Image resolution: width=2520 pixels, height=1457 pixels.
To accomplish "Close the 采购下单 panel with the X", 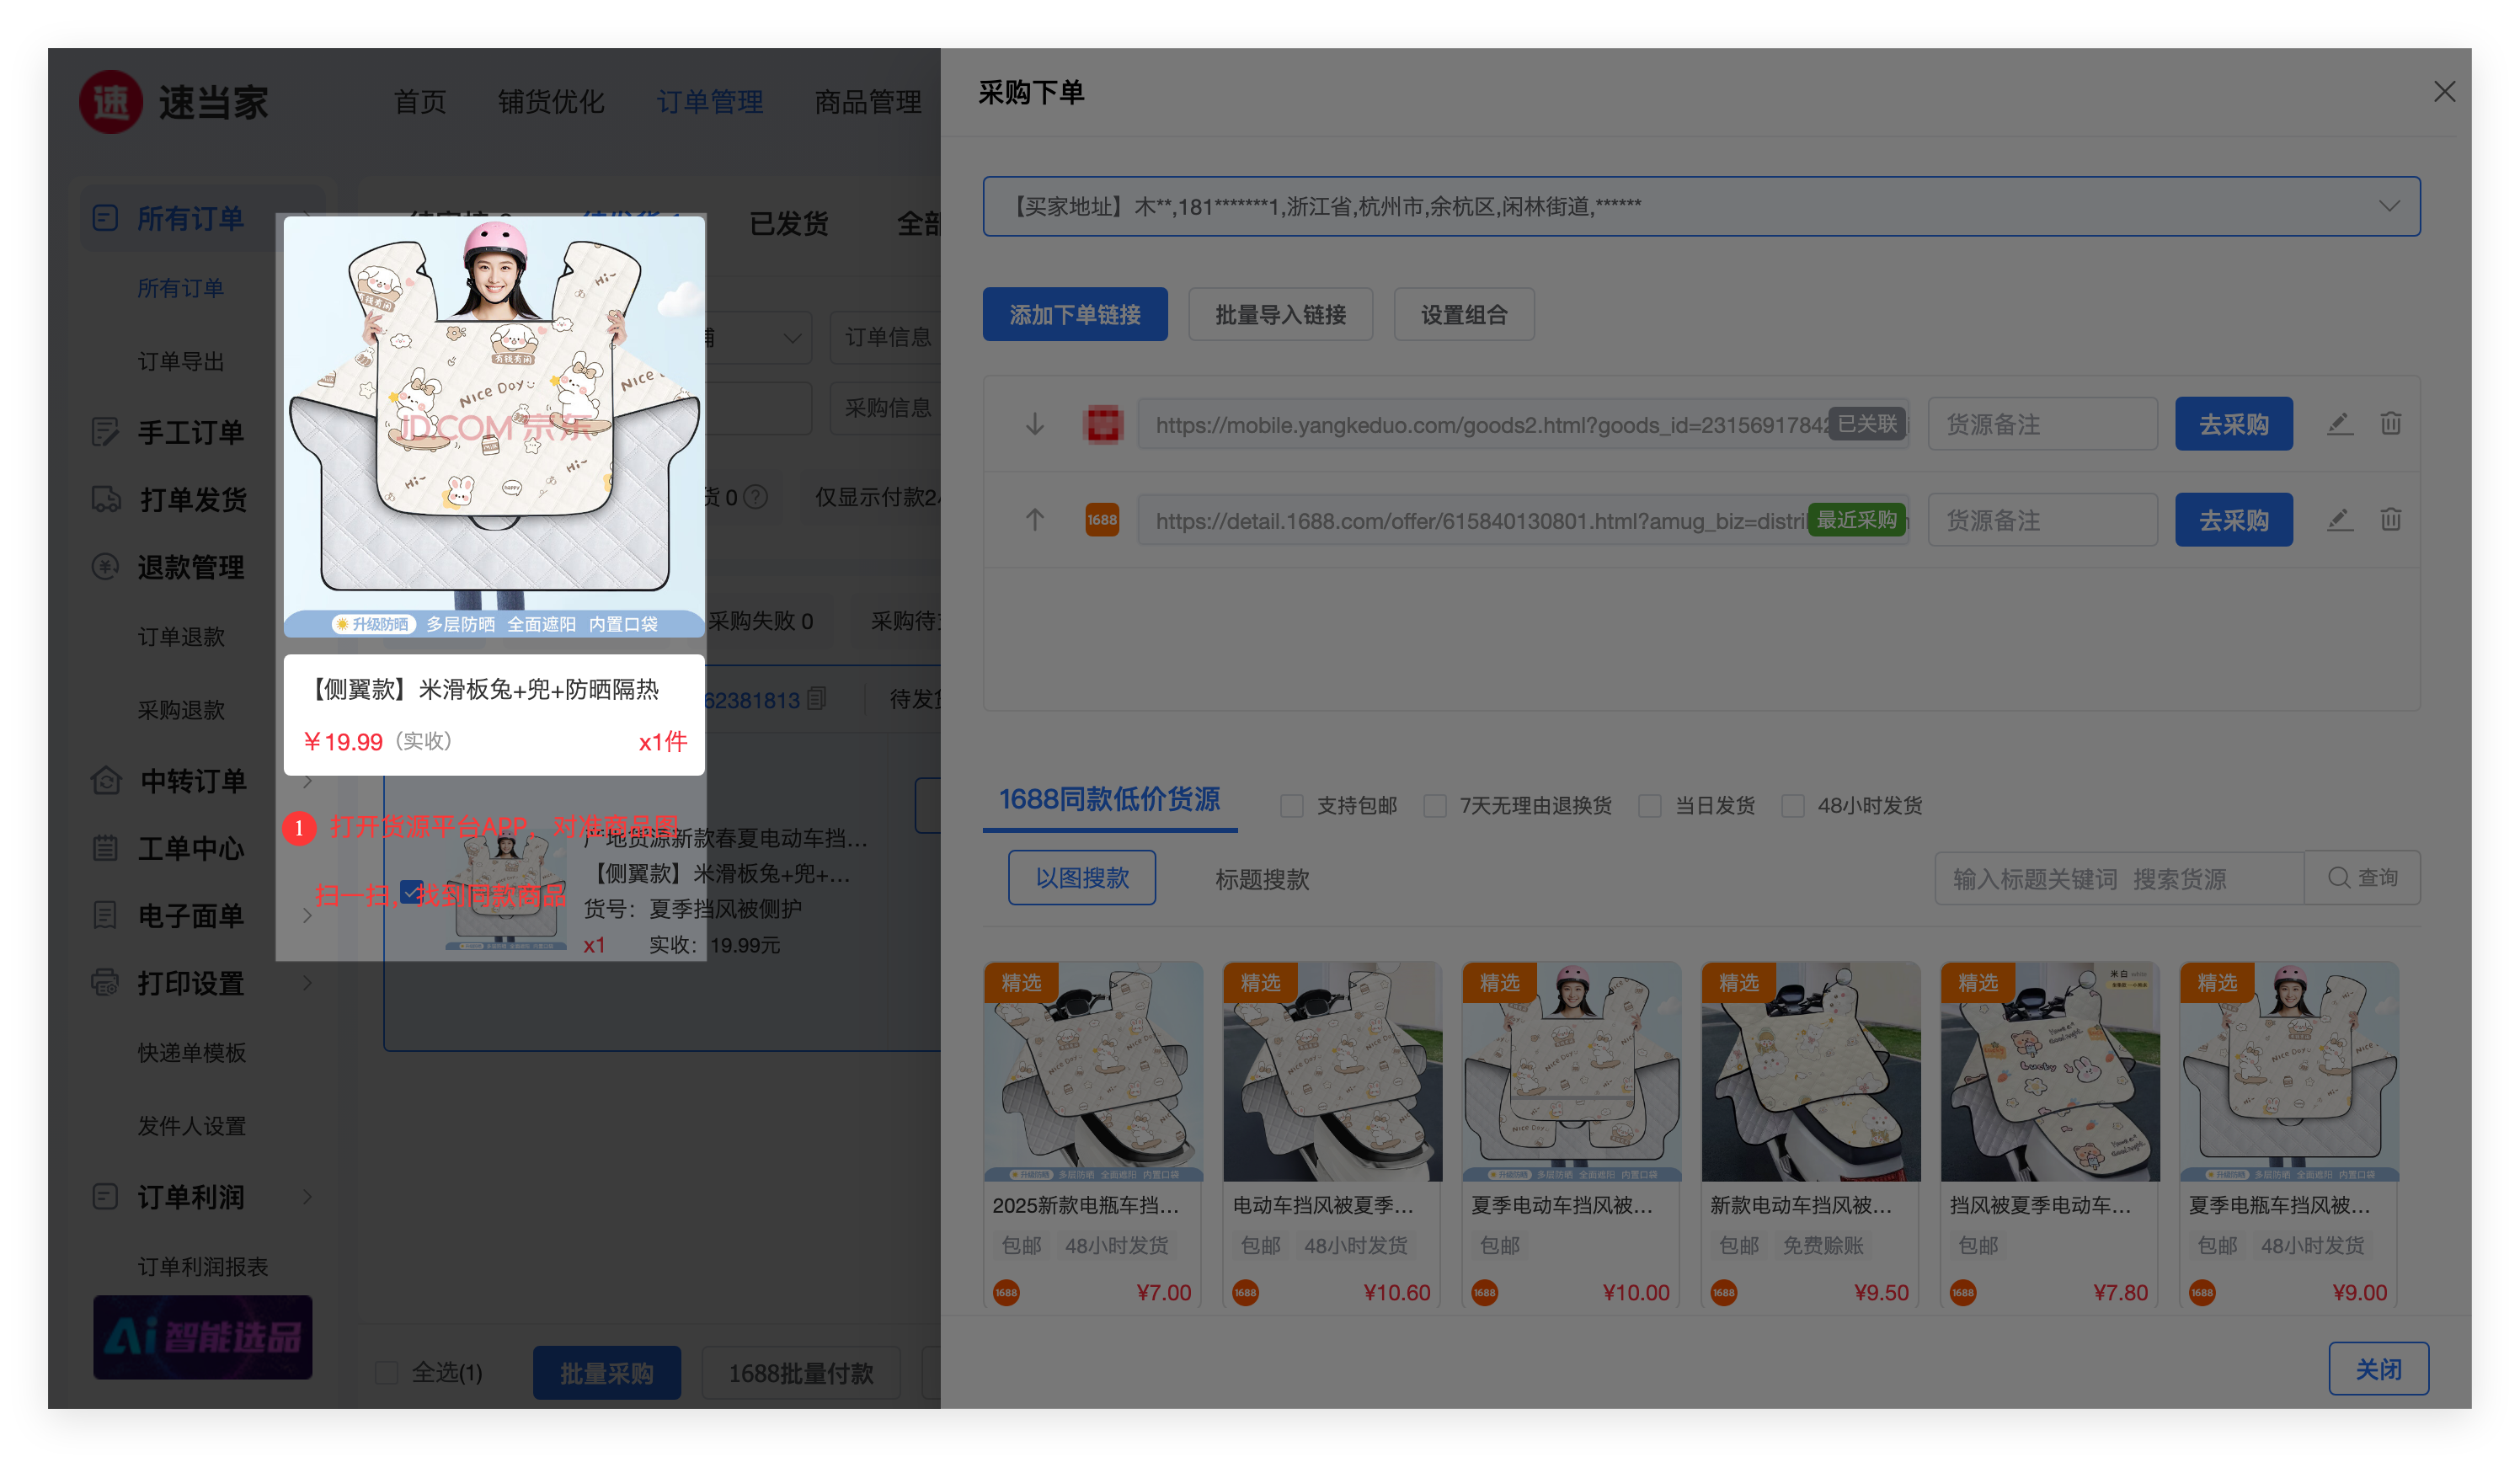I will pos(2444,92).
